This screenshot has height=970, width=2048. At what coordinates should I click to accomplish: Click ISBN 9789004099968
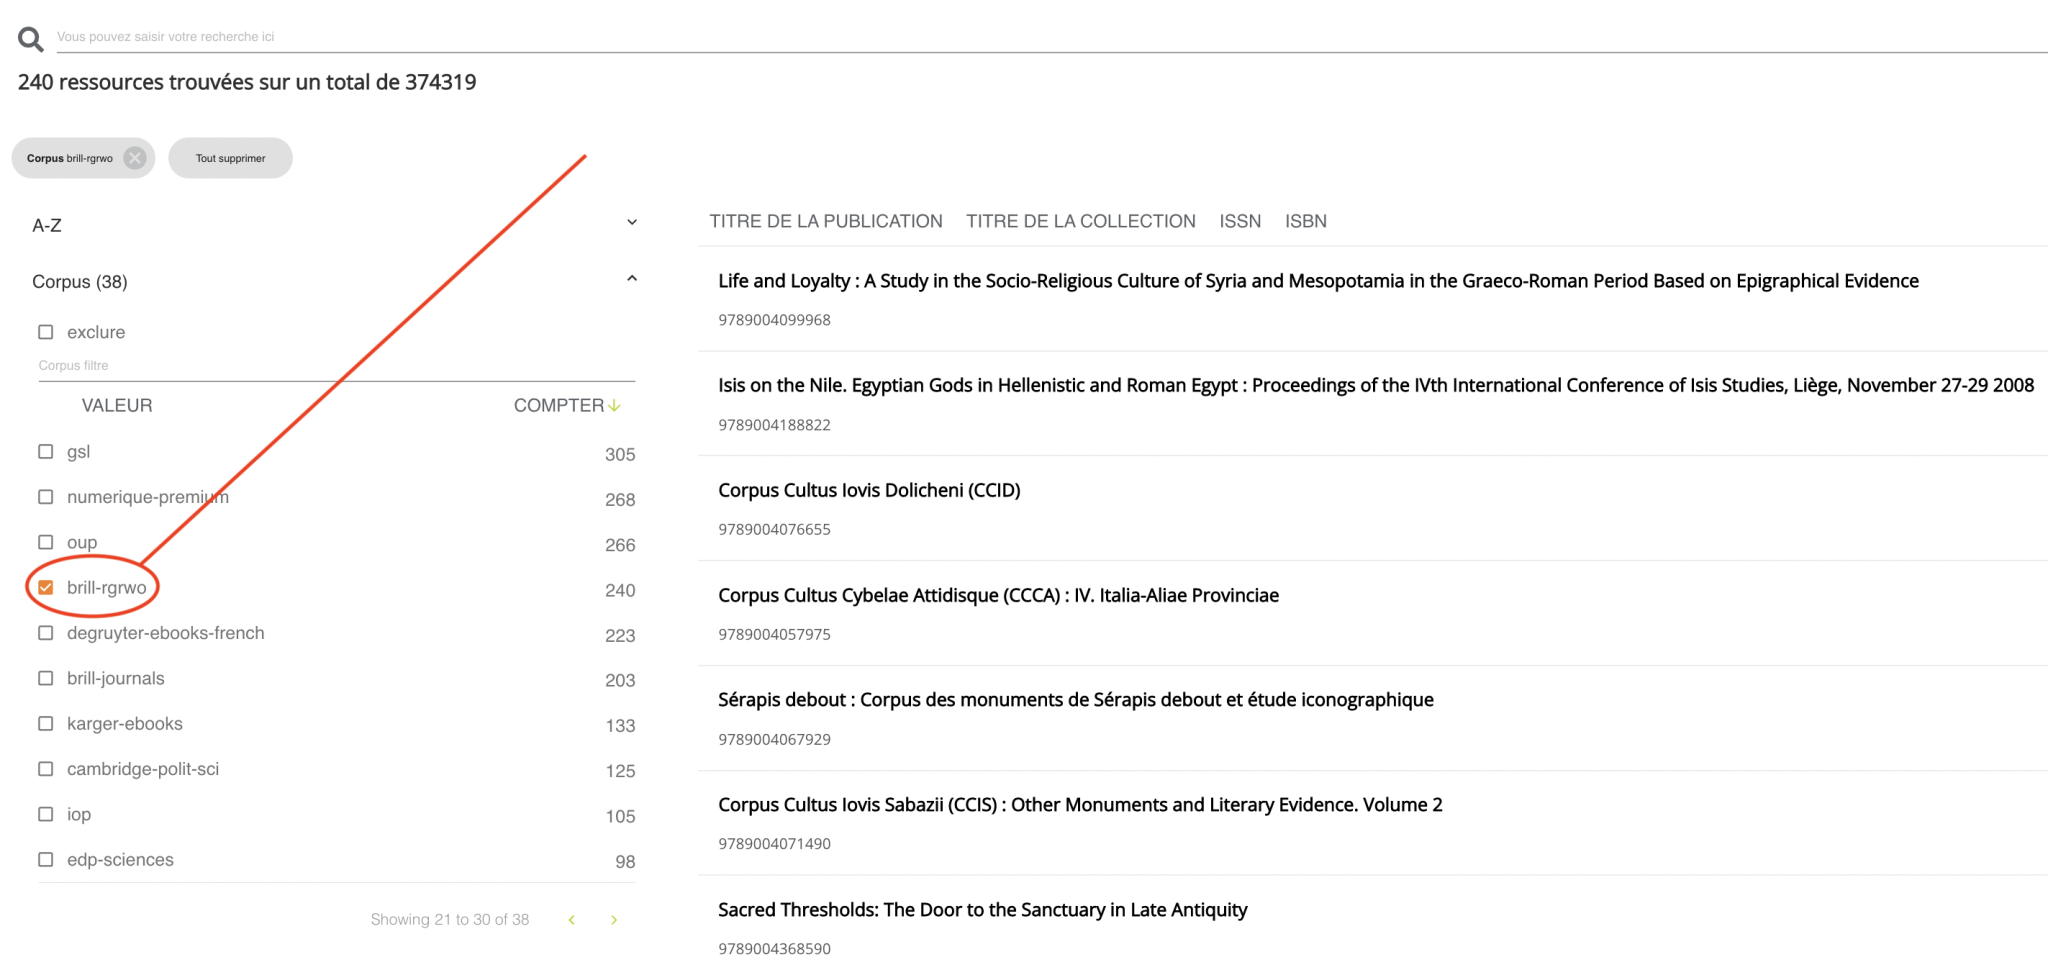[x=774, y=320]
